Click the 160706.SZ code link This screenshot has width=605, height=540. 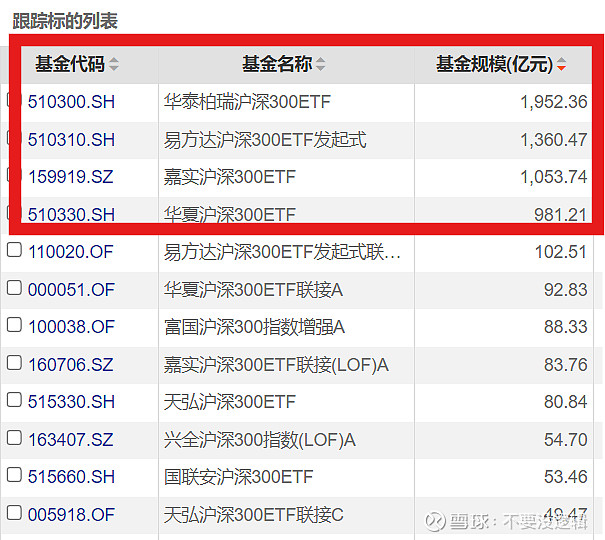coord(71,365)
